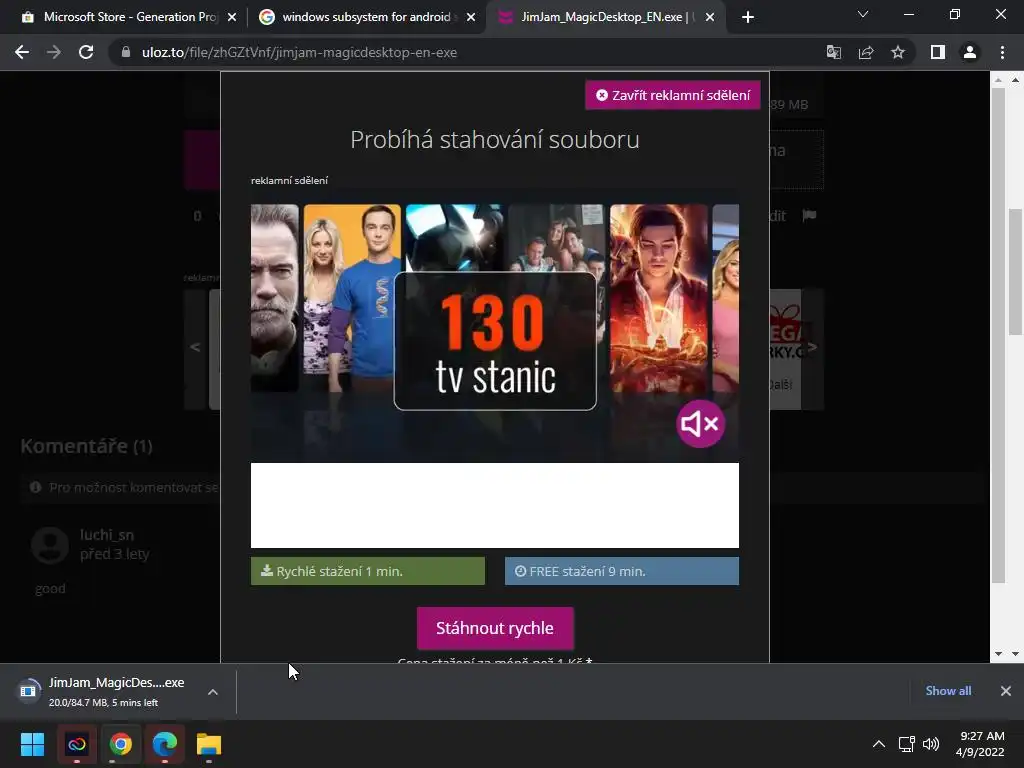Click the luchi_sn commenter name

107,535
